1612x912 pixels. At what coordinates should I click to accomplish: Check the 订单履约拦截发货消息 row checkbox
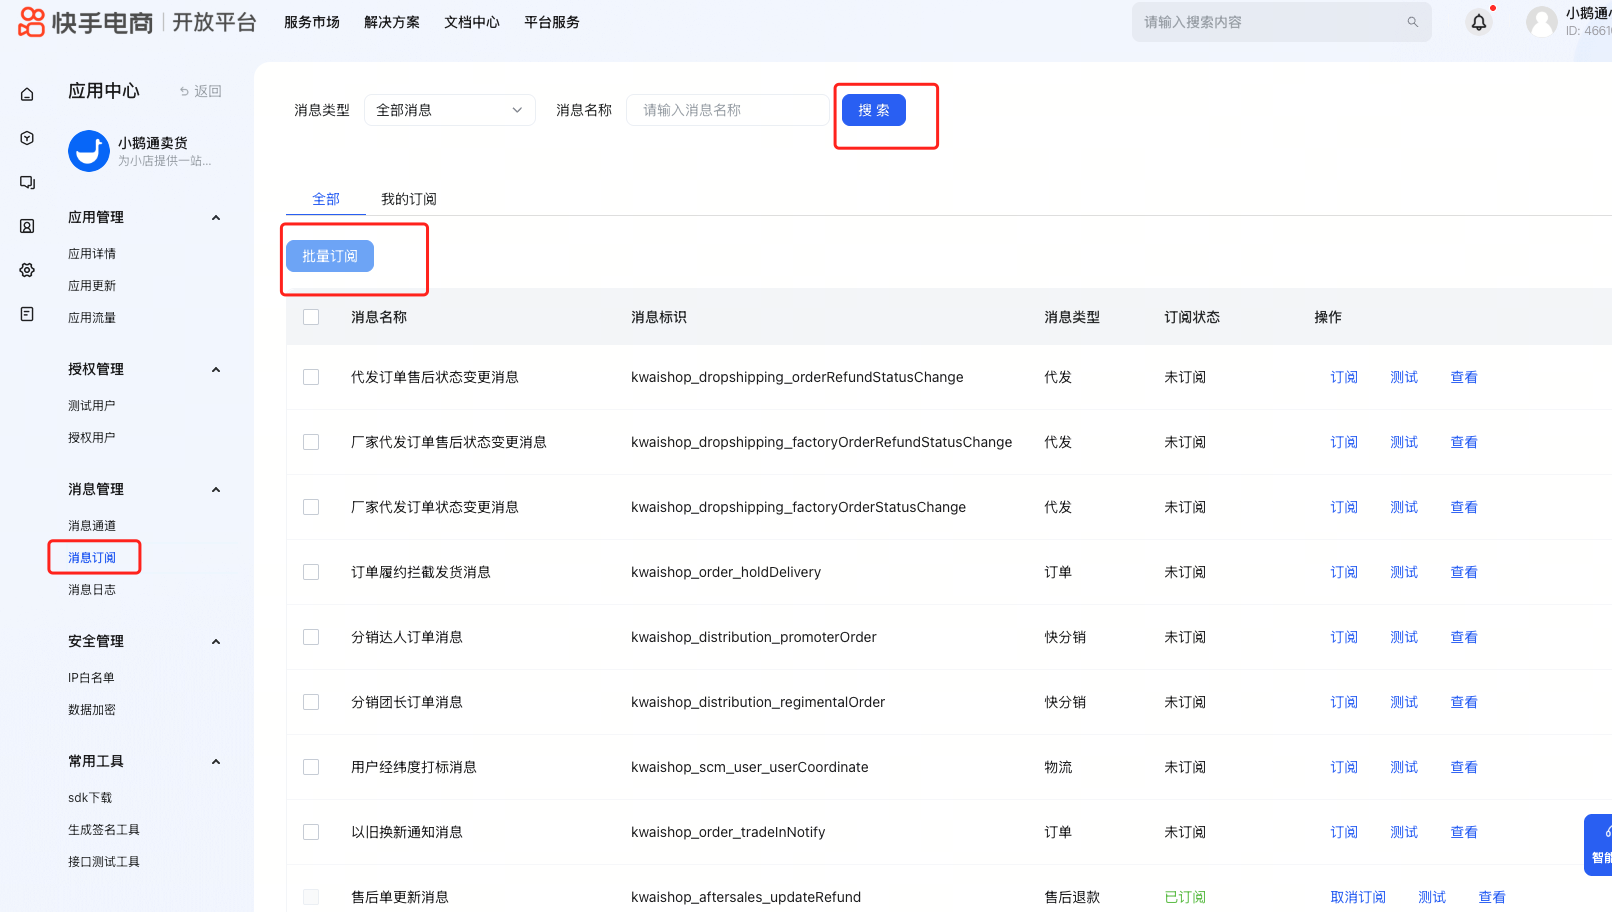point(311,572)
